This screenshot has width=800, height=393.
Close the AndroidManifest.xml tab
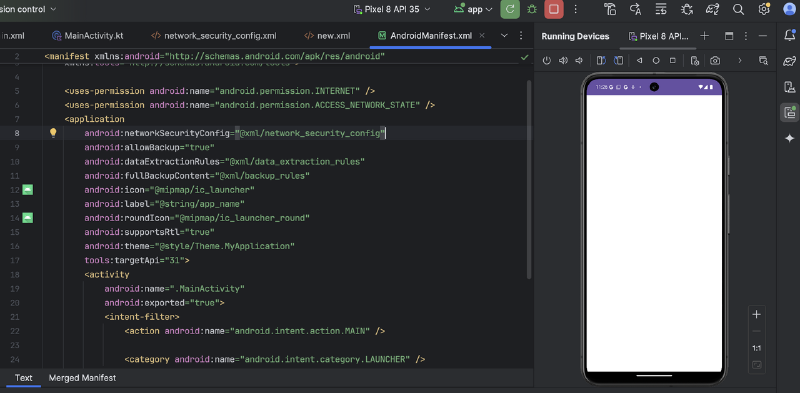[x=483, y=36]
